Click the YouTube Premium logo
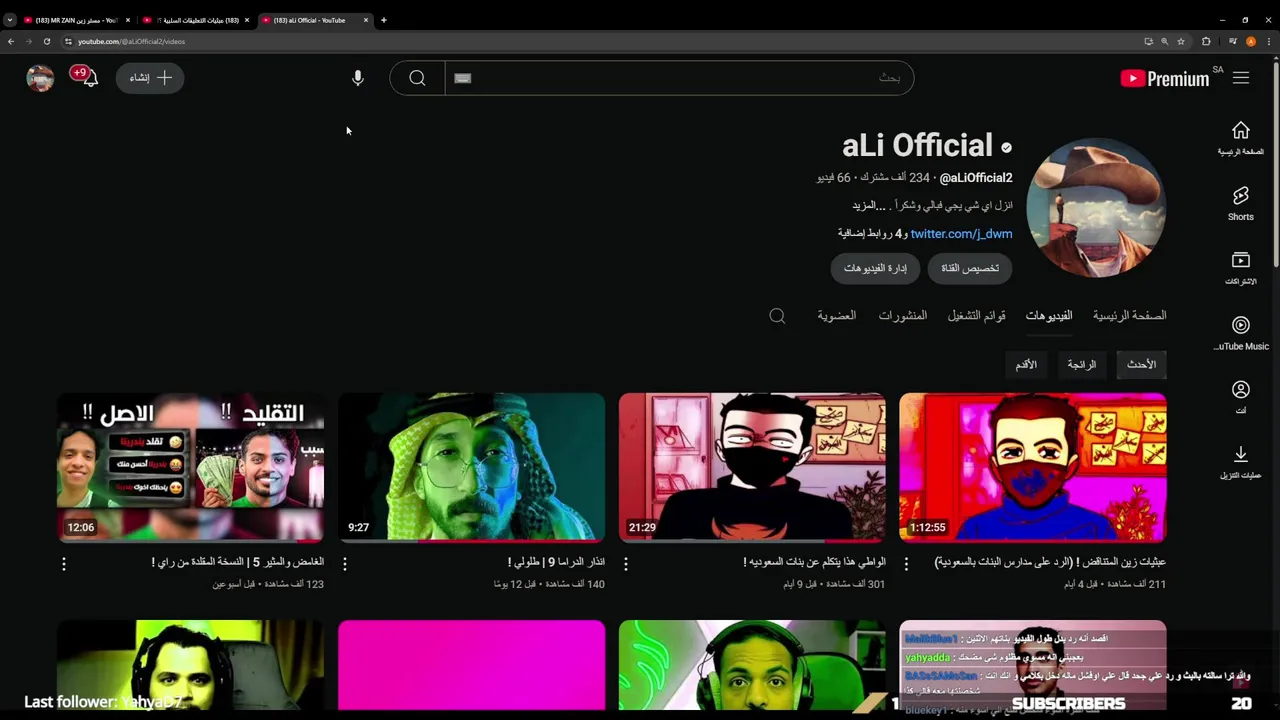The image size is (1280, 720). click(x=1165, y=78)
